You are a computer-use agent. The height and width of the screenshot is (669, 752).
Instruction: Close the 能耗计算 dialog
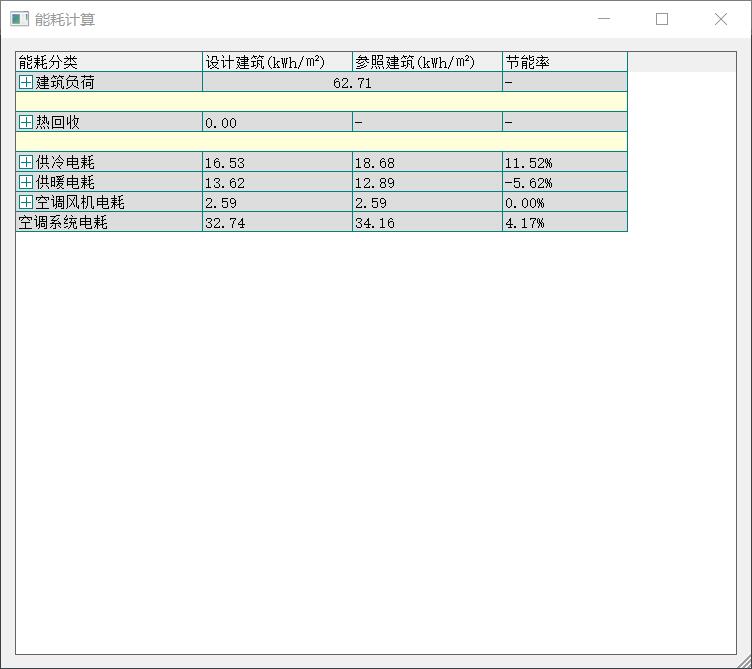[721, 19]
